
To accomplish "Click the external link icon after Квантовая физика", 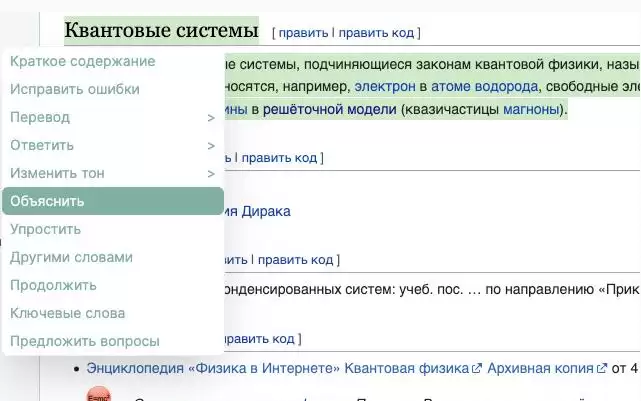I will tap(477, 369).
